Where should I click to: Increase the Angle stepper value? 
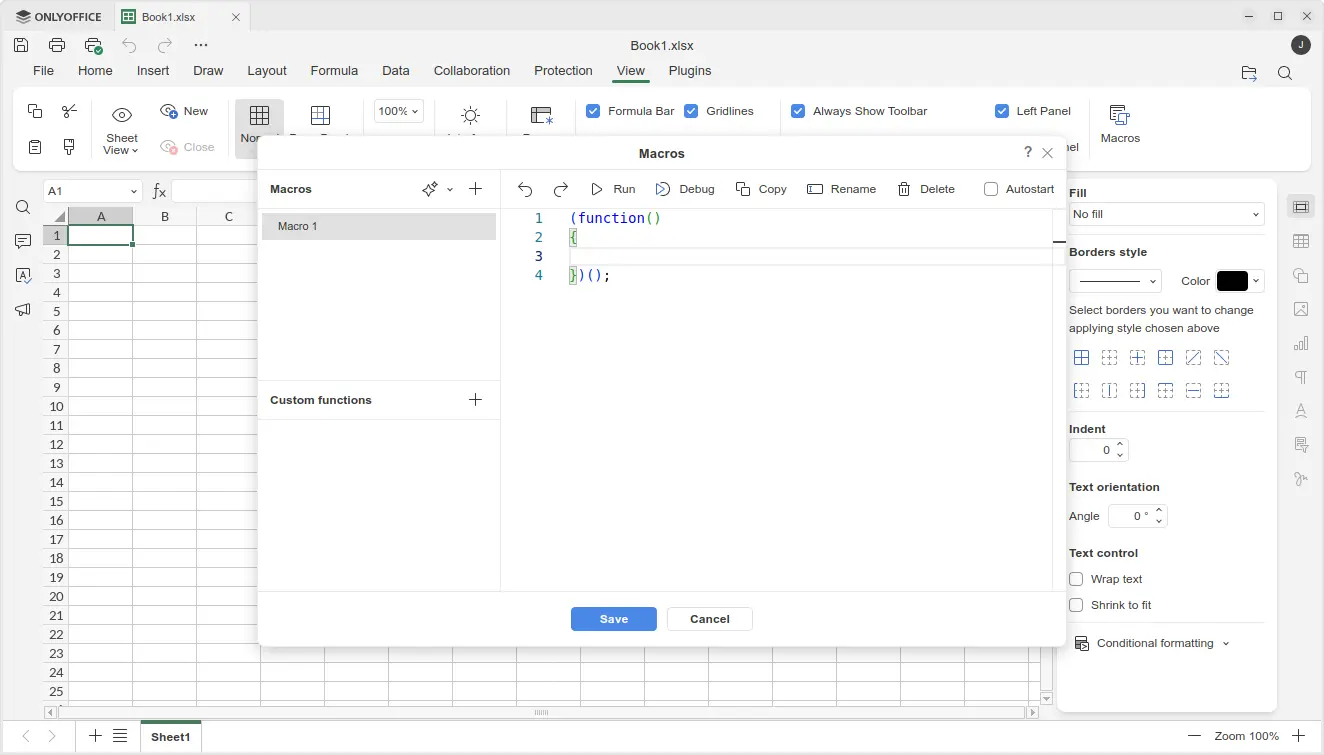[x=1159, y=510]
